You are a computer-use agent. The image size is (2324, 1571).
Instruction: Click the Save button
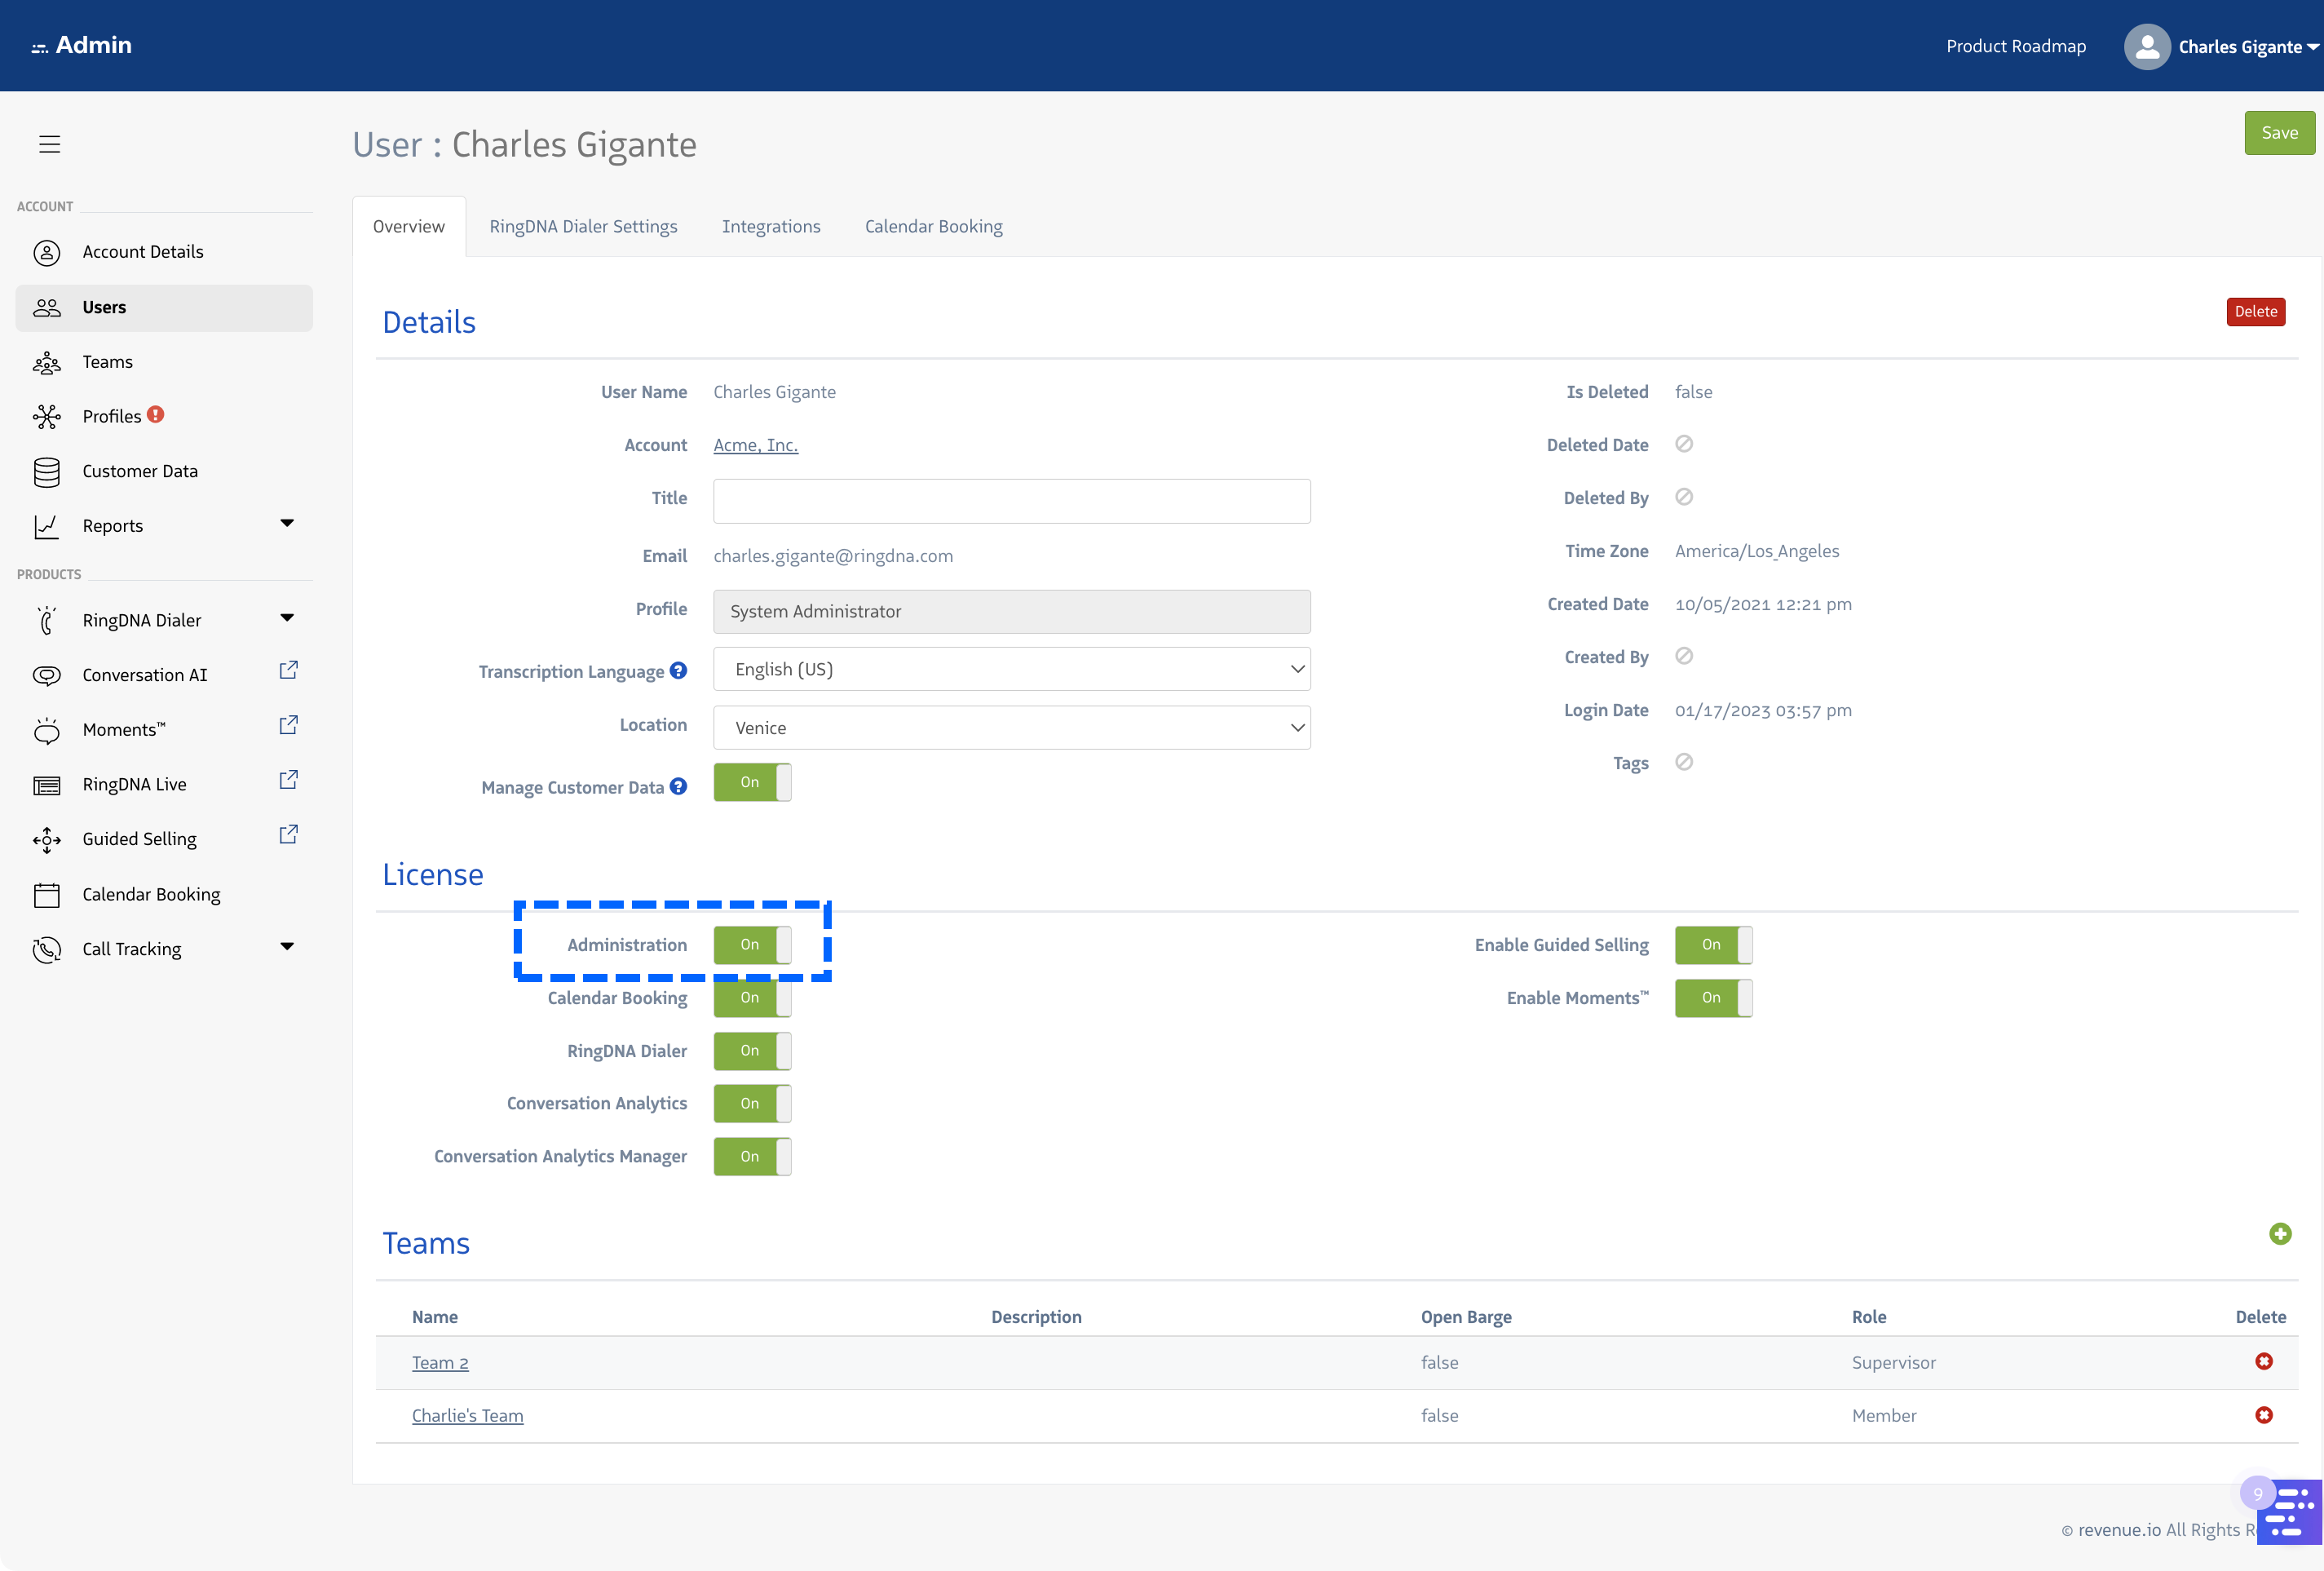(2279, 132)
